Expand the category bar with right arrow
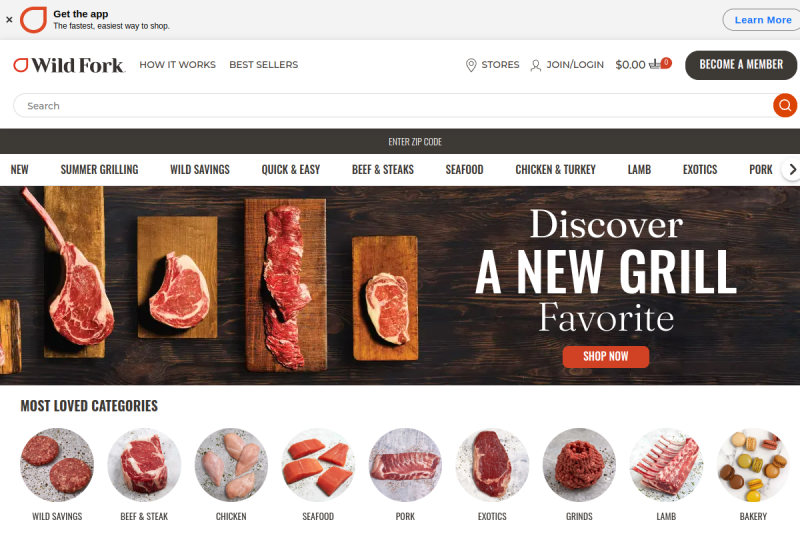The image size is (800, 533). 792,170
